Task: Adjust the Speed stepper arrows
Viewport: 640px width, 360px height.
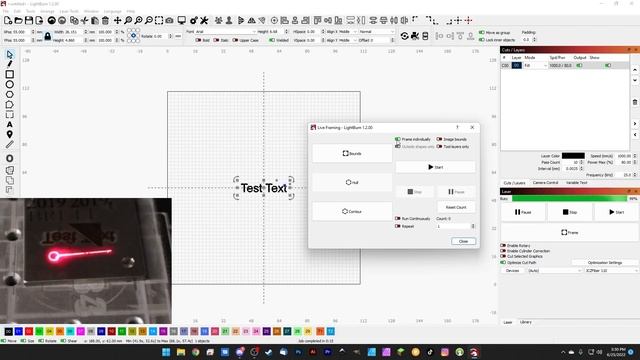Action: click(635, 156)
